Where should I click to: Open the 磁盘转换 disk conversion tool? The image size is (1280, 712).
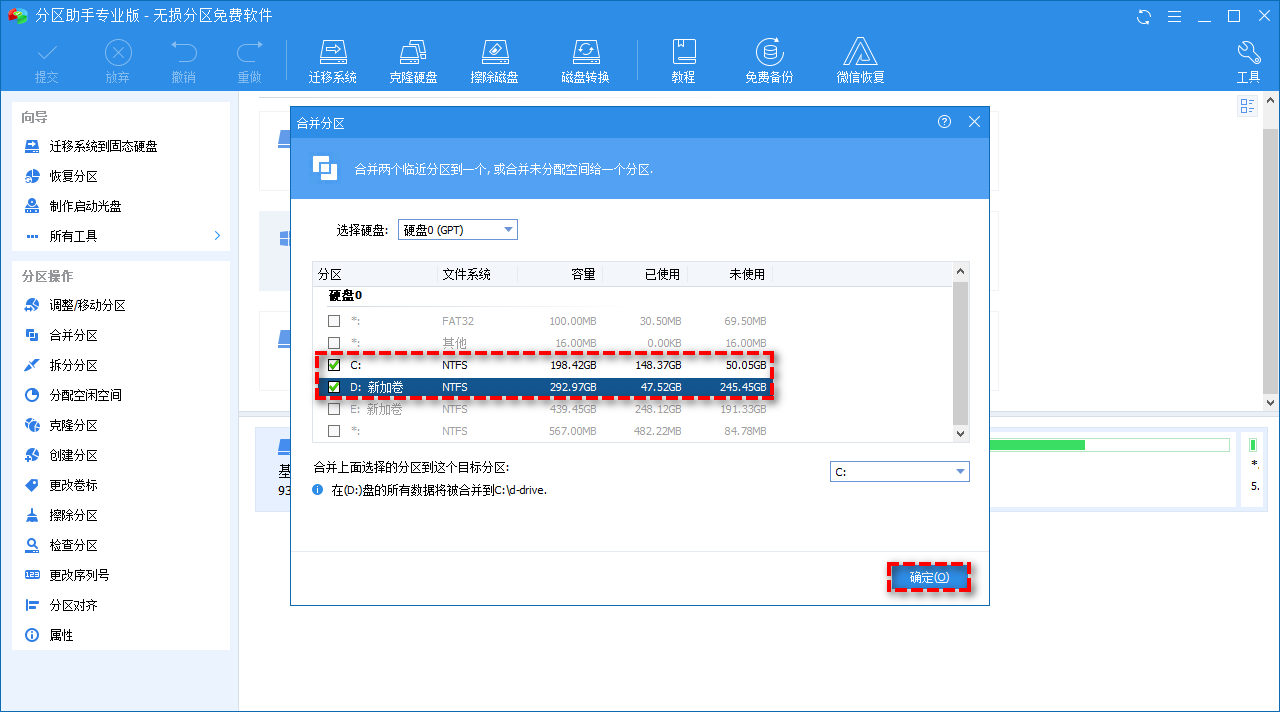(x=585, y=58)
